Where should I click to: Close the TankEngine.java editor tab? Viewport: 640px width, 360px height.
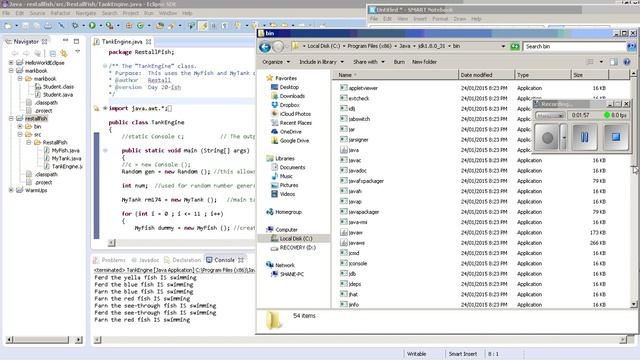(149, 42)
